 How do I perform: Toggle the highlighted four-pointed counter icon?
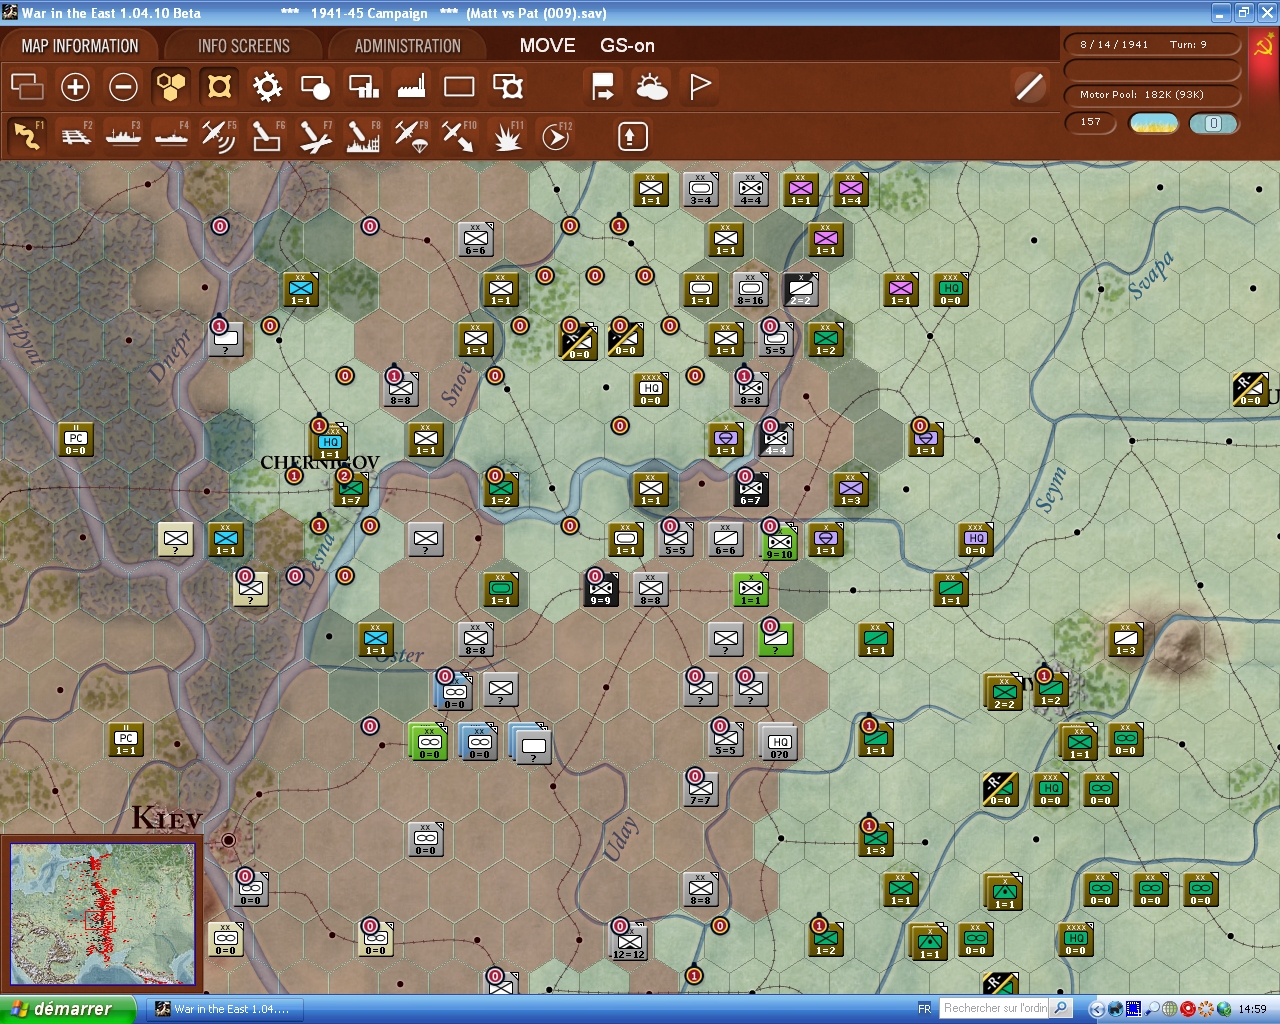[x=219, y=87]
